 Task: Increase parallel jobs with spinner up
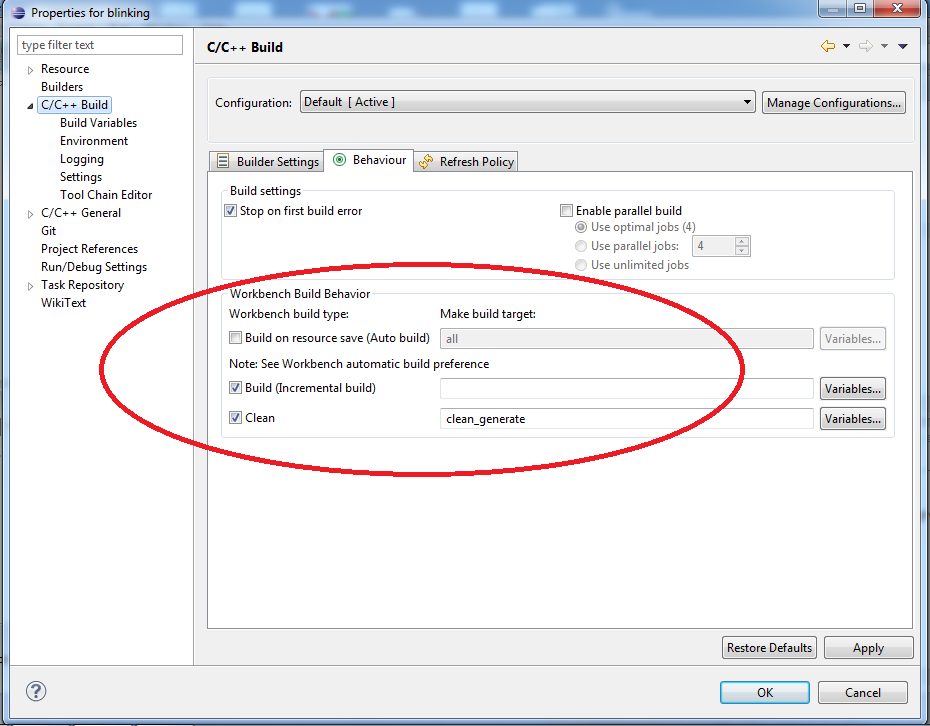coord(741,241)
